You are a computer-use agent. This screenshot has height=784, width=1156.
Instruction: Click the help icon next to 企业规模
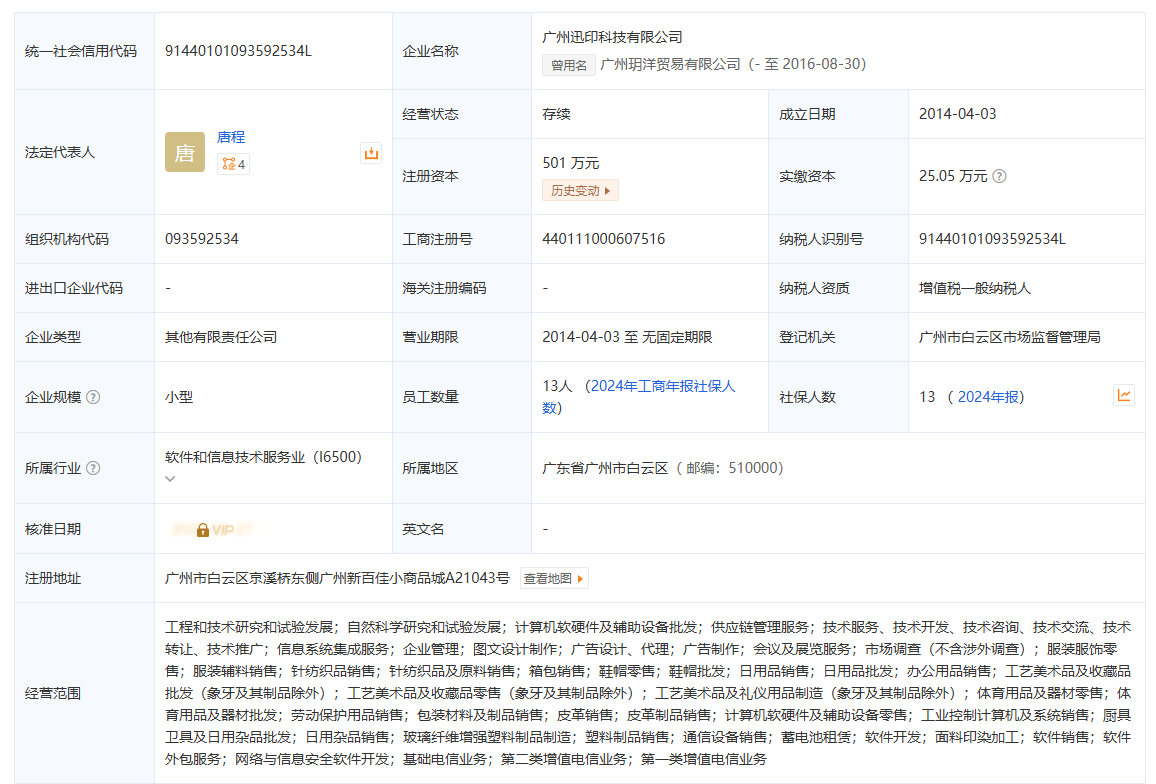click(93, 397)
